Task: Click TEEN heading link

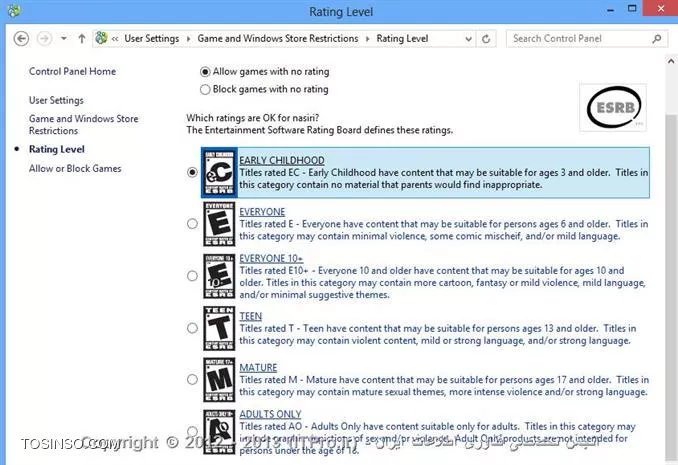Action: coord(251,317)
